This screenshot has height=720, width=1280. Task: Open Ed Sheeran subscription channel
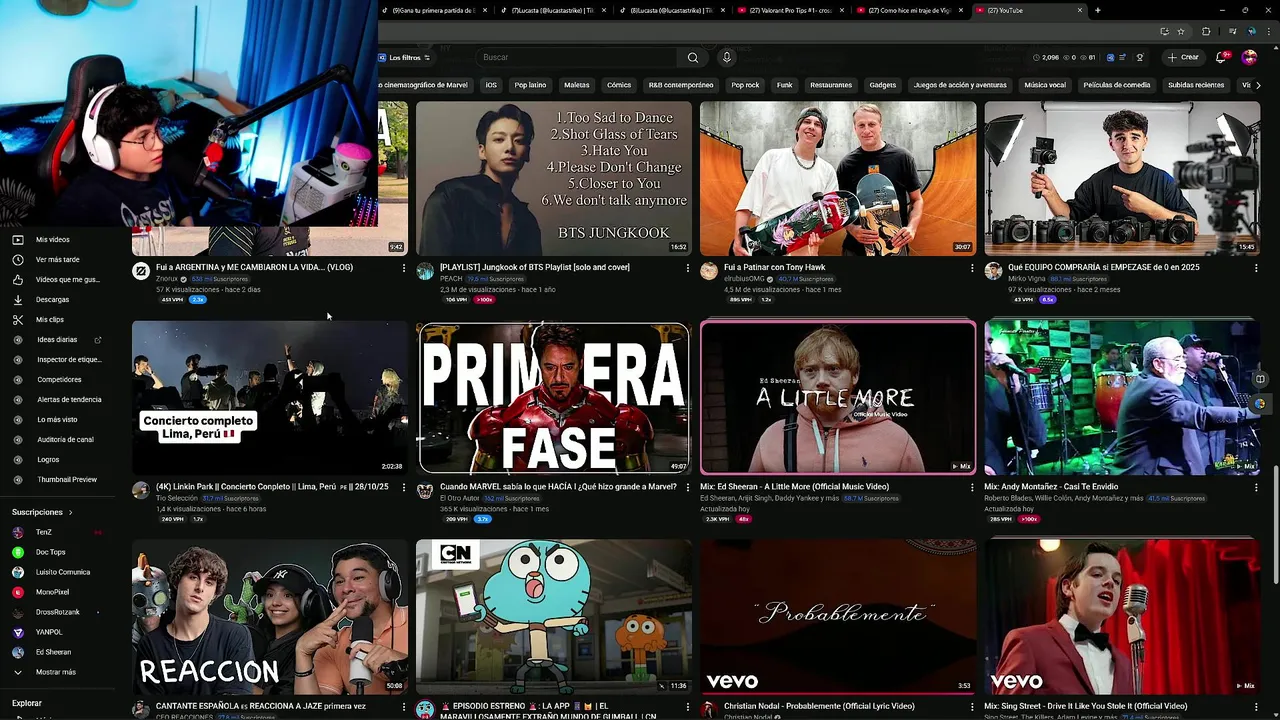(53, 652)
